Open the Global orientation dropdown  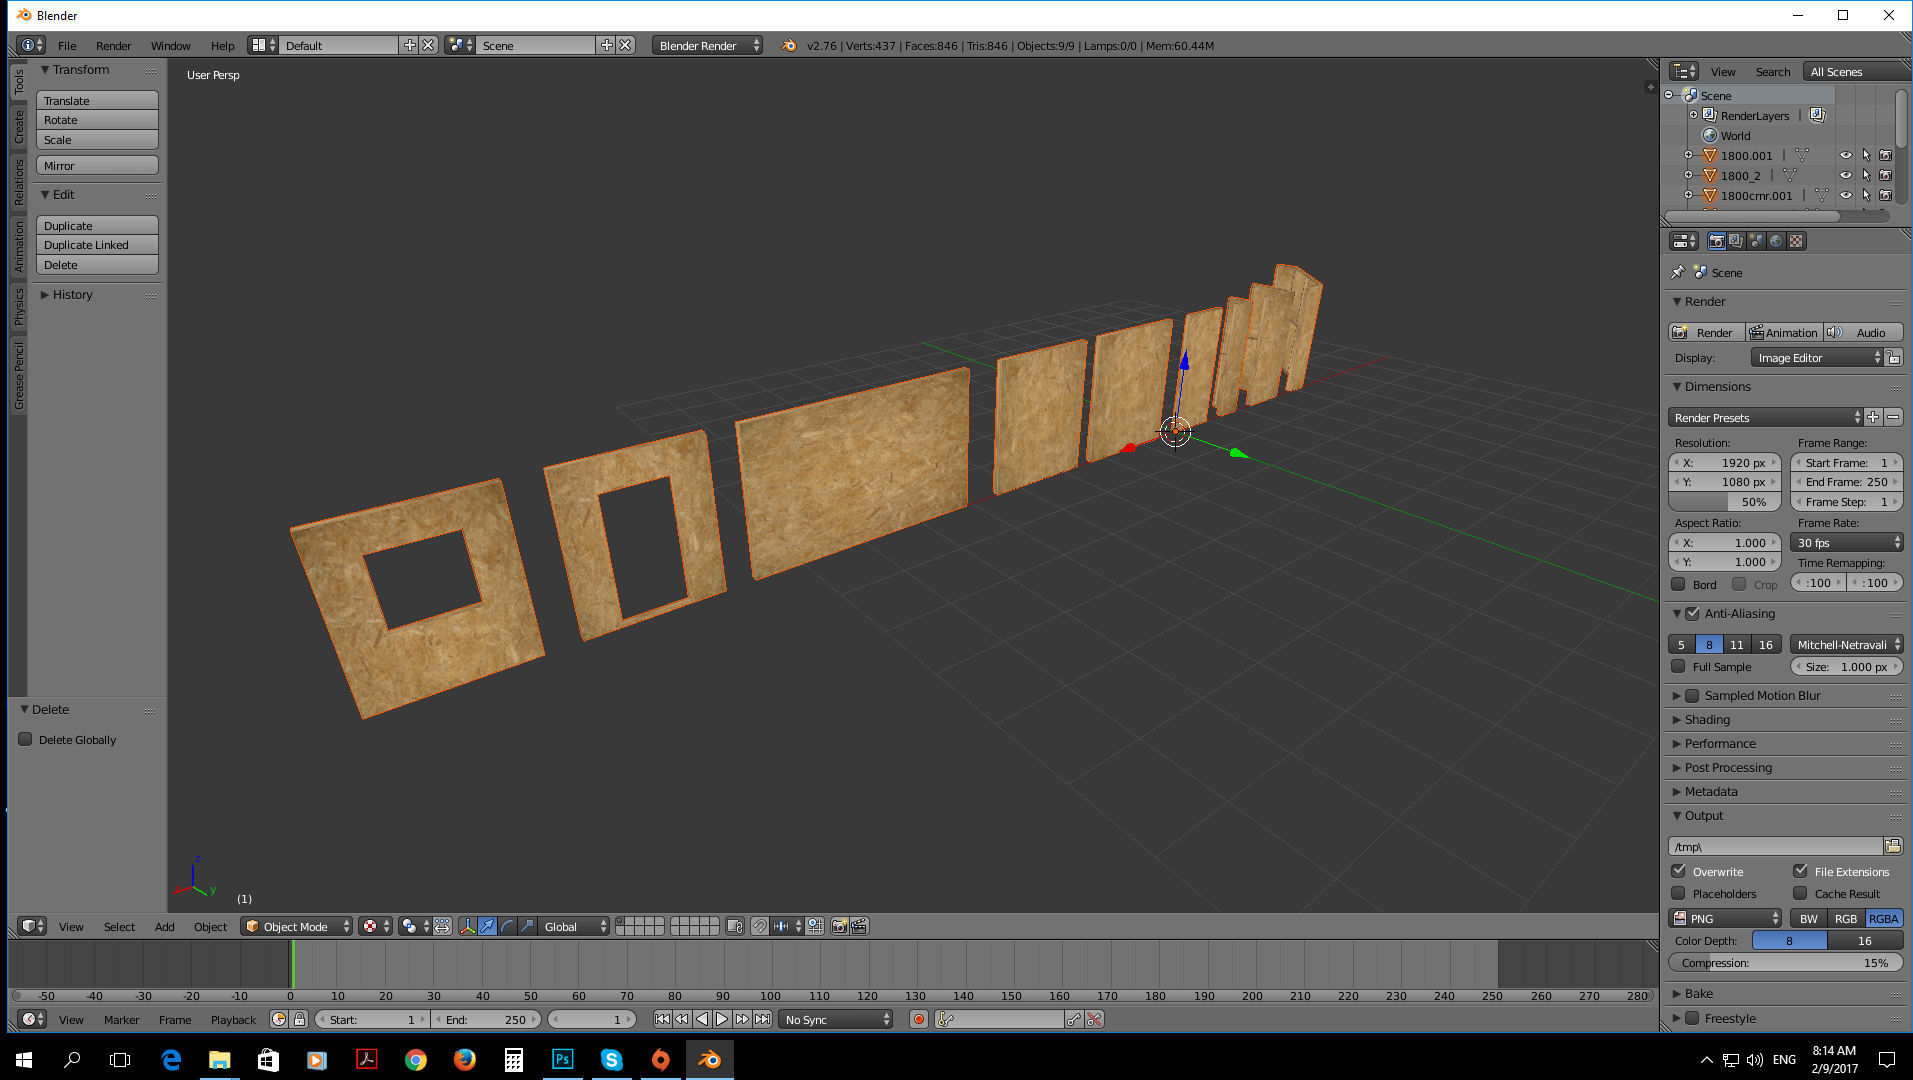(x=573, y=927)
